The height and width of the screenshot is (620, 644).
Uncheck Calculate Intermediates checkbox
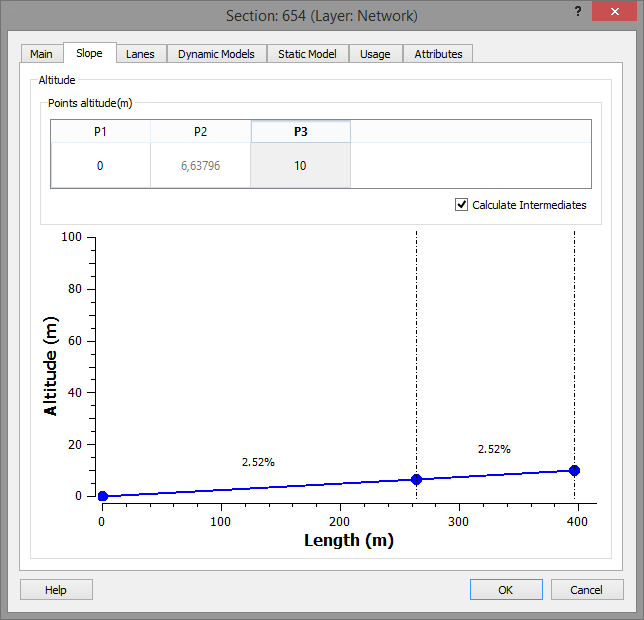[461, 205]
